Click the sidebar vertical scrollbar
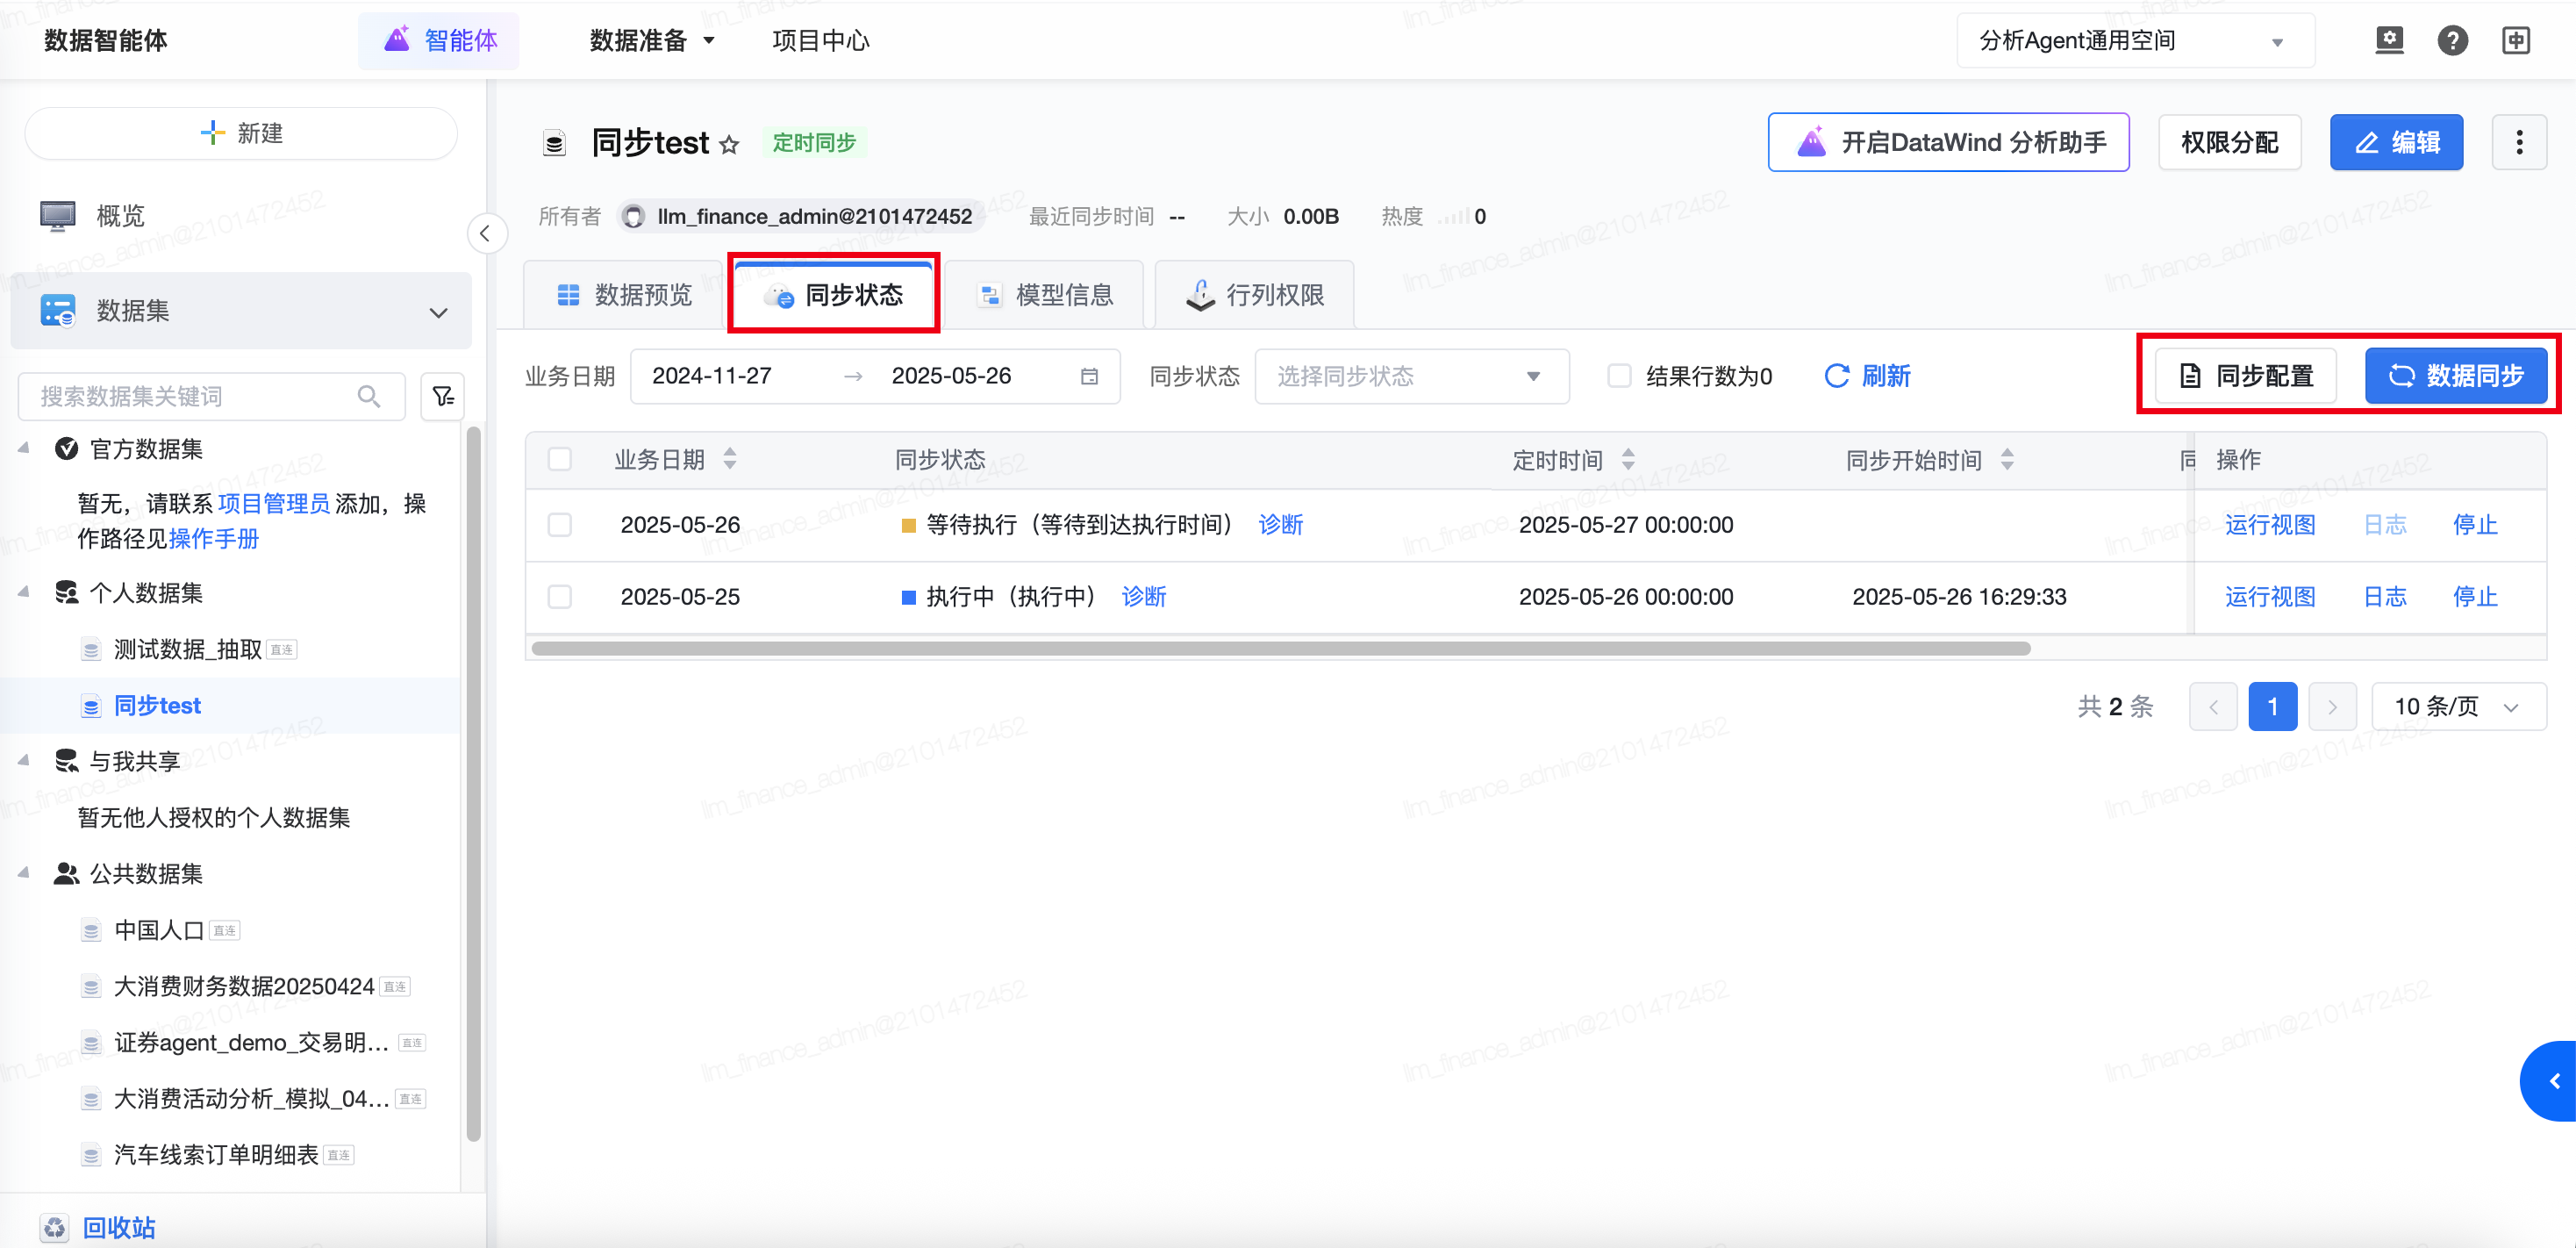The height and width of the screenshot is (1248, 2576). coord(473,783)
